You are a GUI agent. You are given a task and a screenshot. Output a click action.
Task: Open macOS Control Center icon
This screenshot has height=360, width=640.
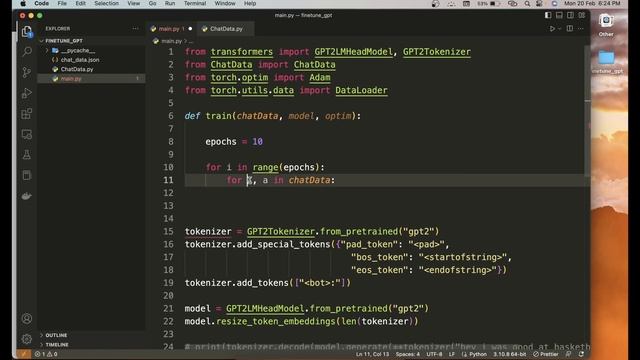540,4
